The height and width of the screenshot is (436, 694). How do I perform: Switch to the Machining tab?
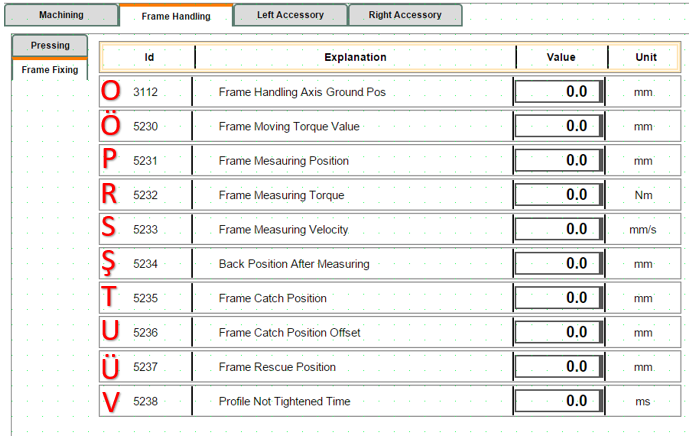[x=61, y=15]
